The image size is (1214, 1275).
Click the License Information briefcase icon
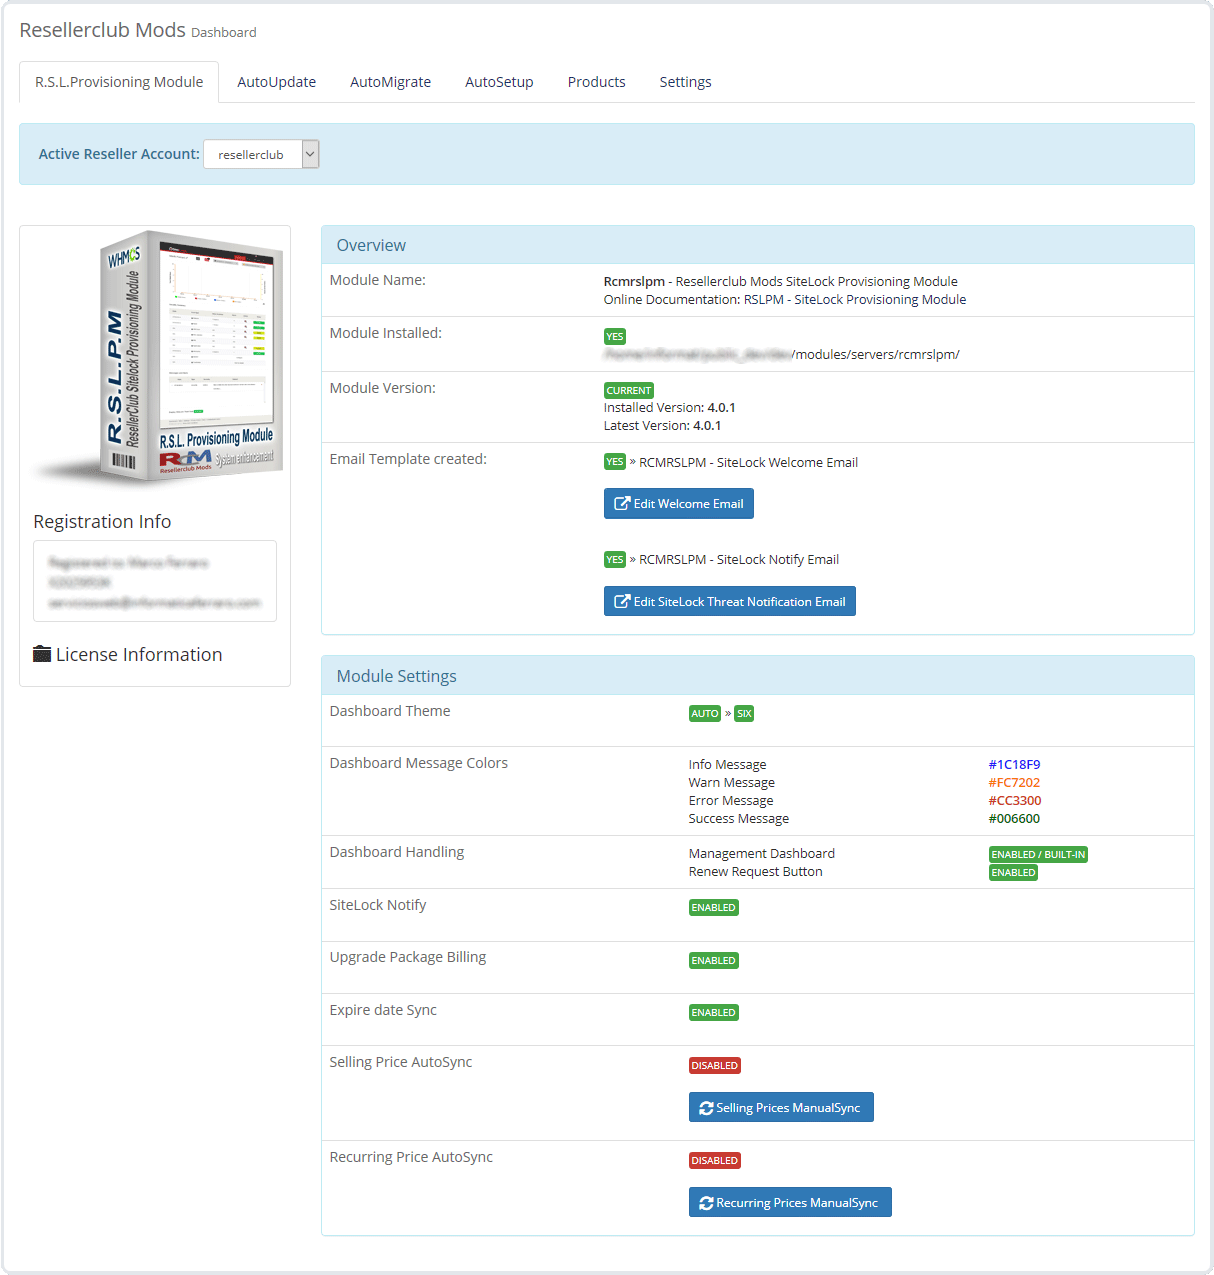[42, 654]
